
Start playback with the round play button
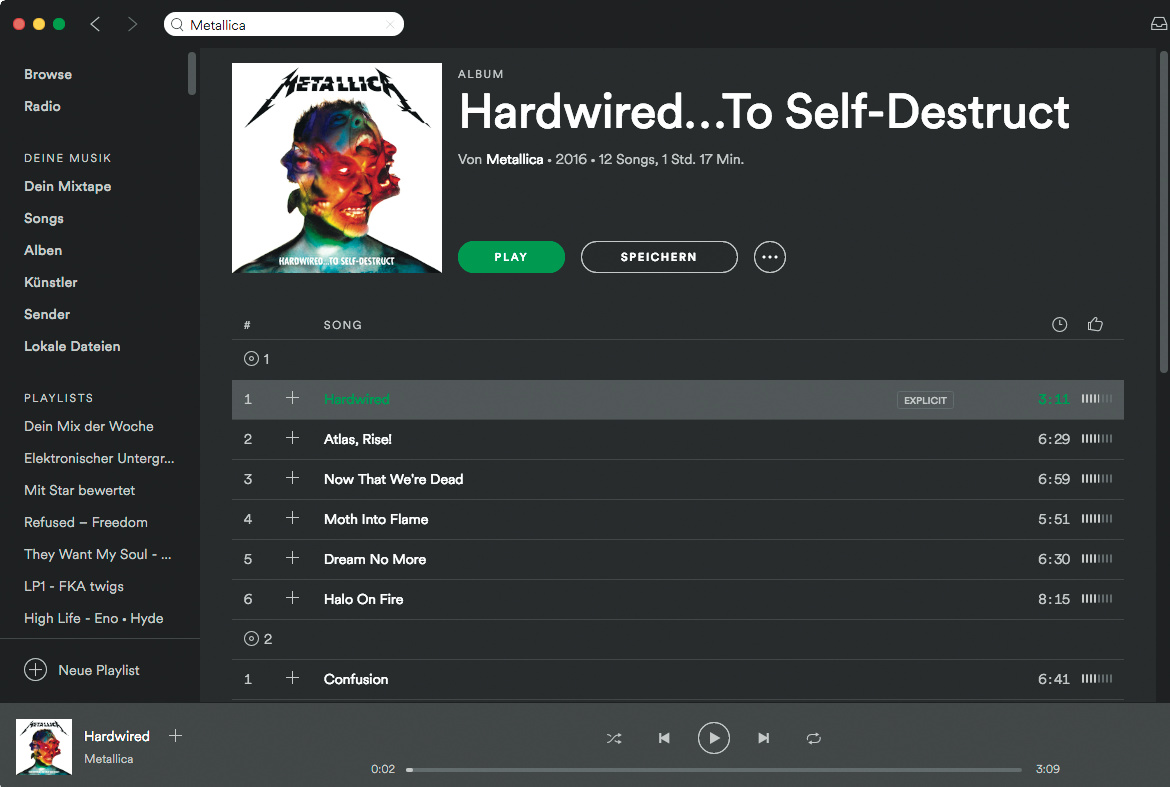click(x=713, y=739)
